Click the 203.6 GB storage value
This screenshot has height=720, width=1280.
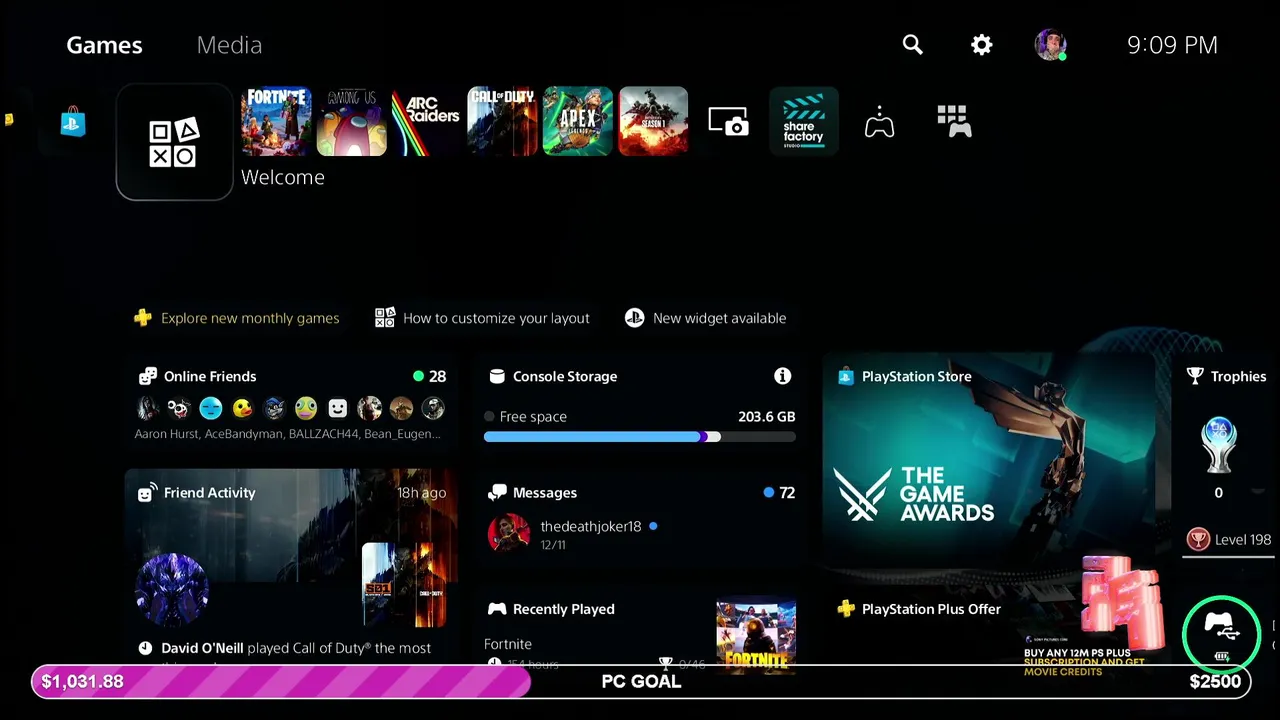click(x=766, y=416)
